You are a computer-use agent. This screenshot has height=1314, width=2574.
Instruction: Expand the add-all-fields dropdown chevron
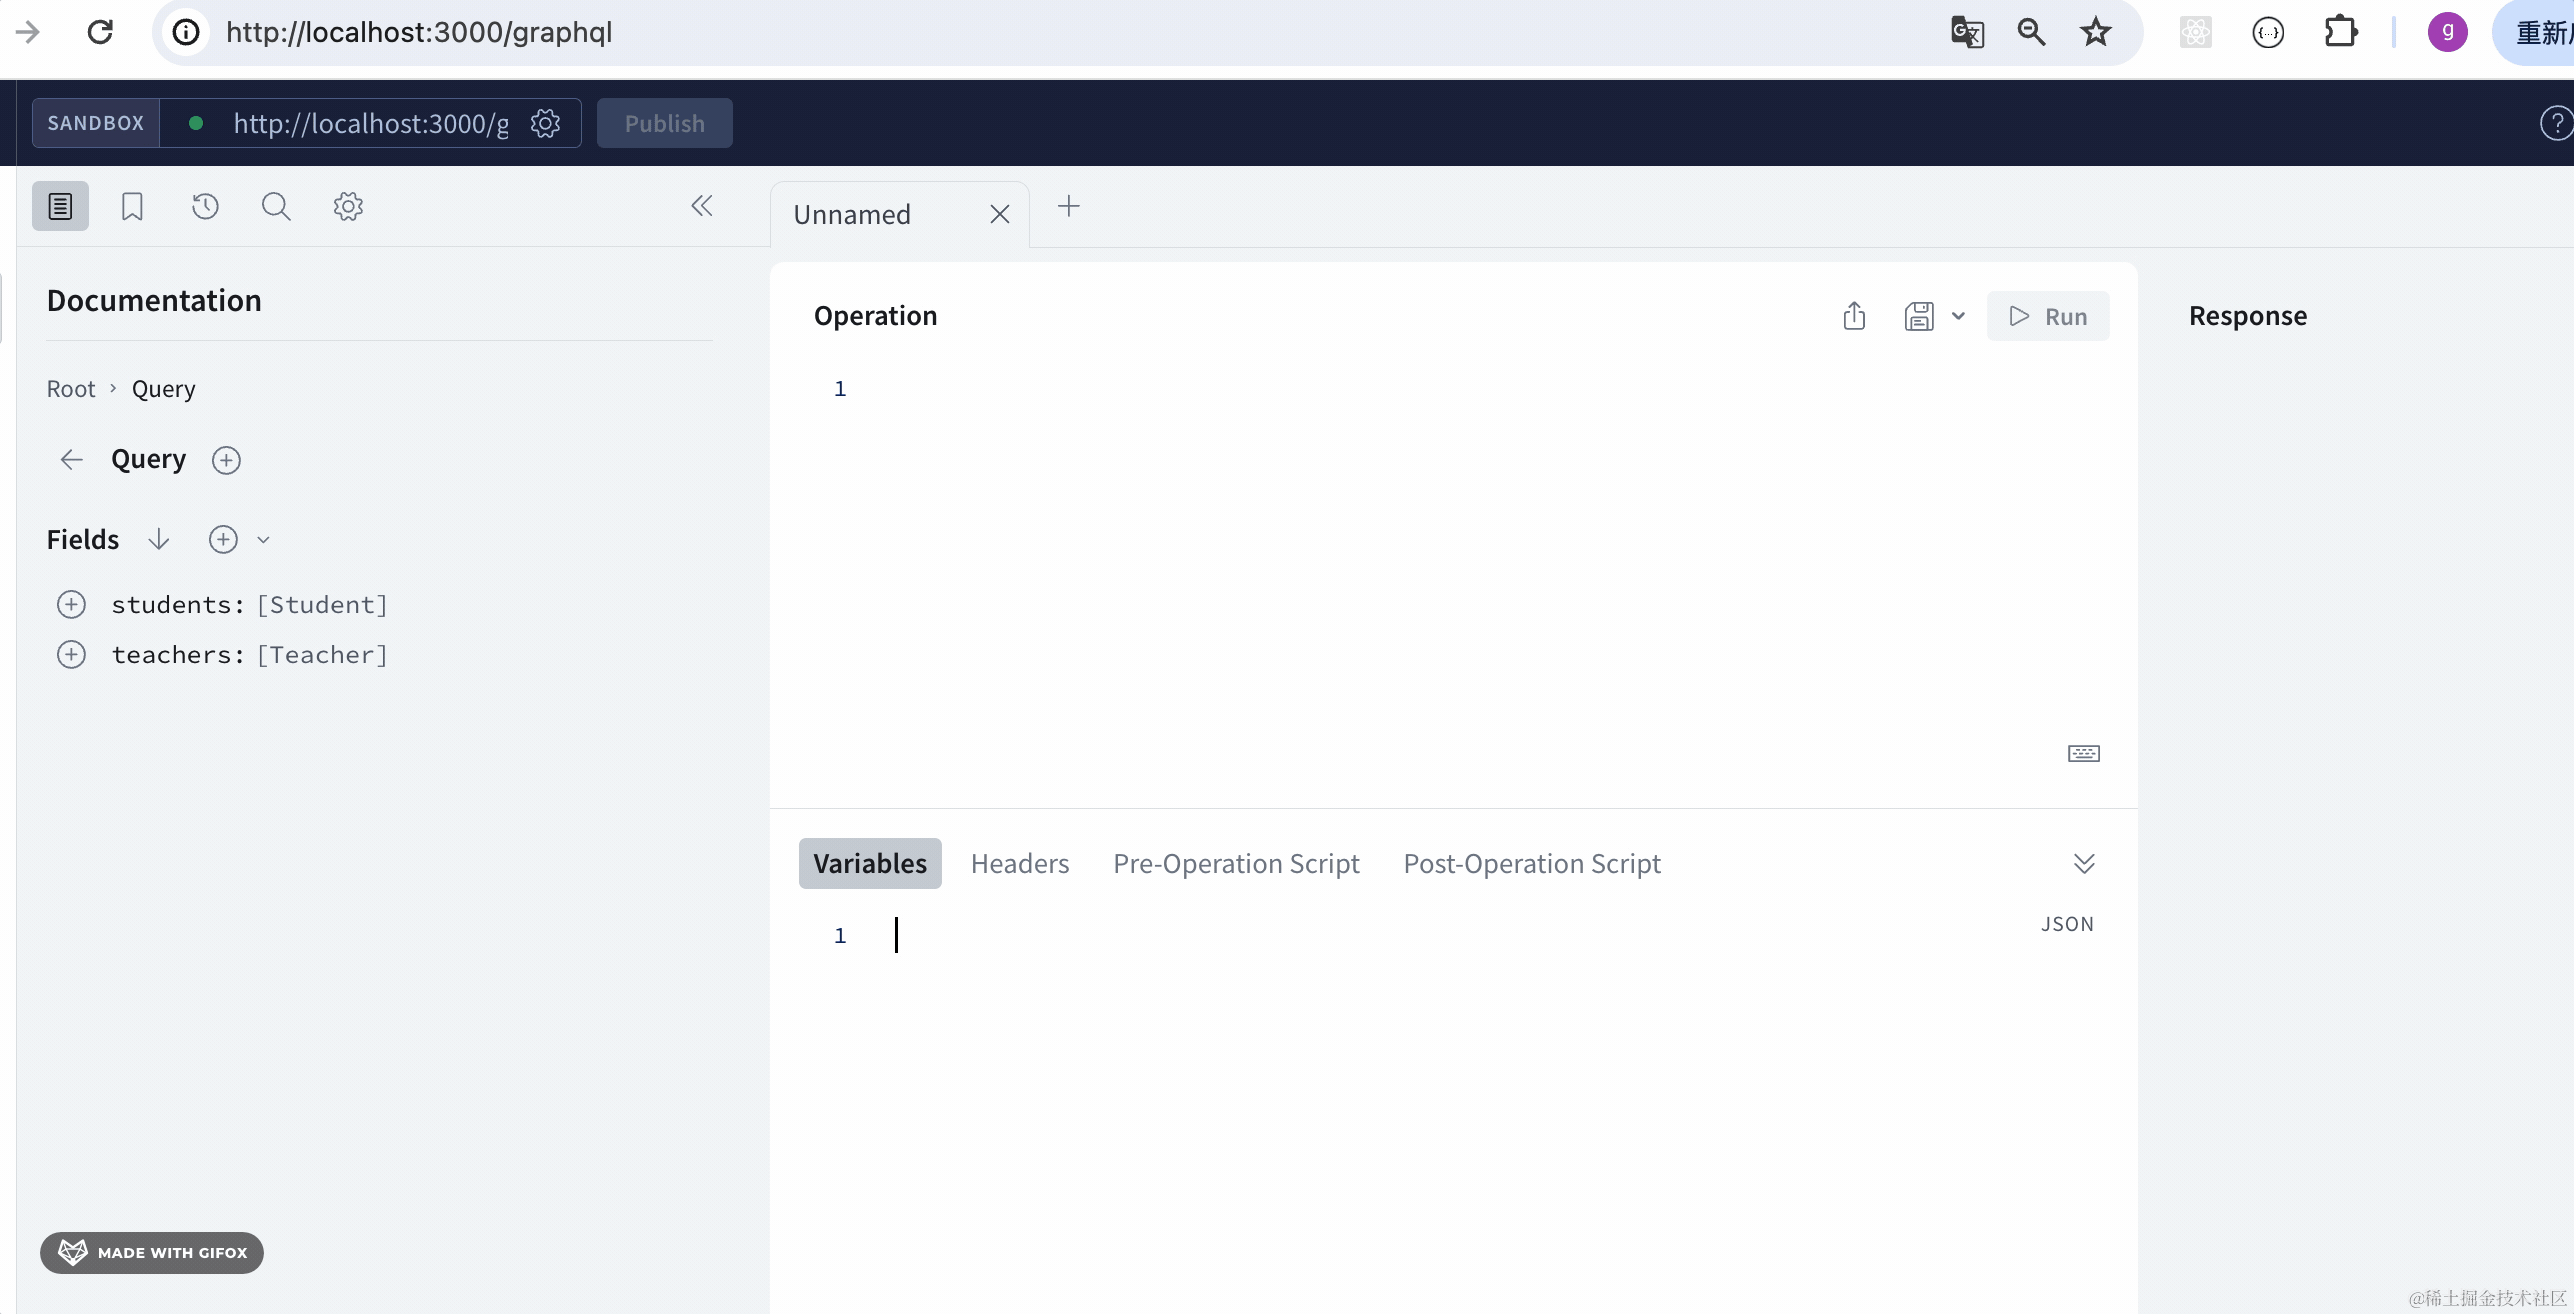click(263, 540)
